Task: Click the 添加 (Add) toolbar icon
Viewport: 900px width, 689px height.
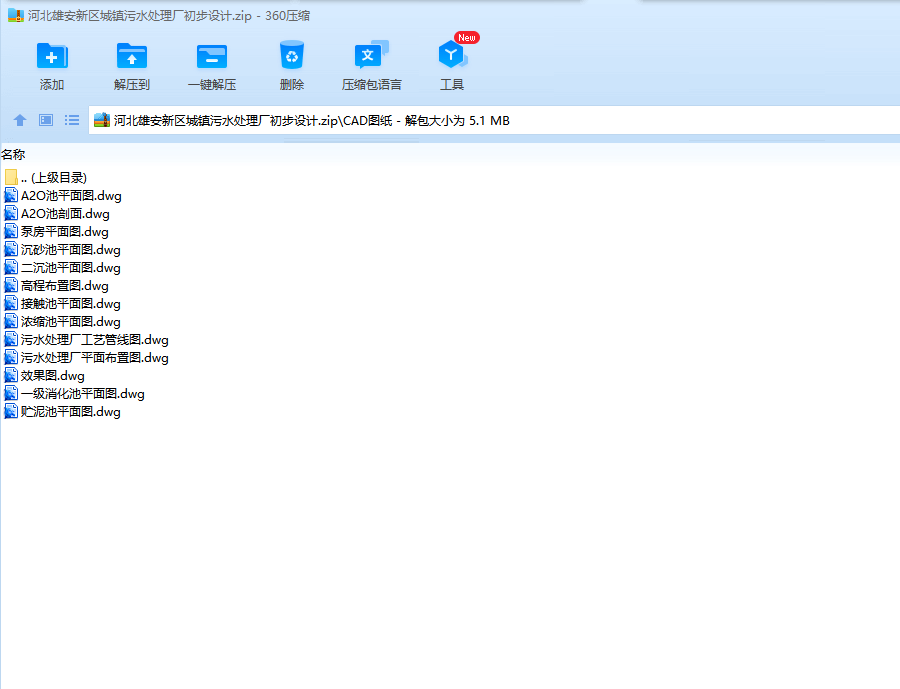Action: click(52, 56)
